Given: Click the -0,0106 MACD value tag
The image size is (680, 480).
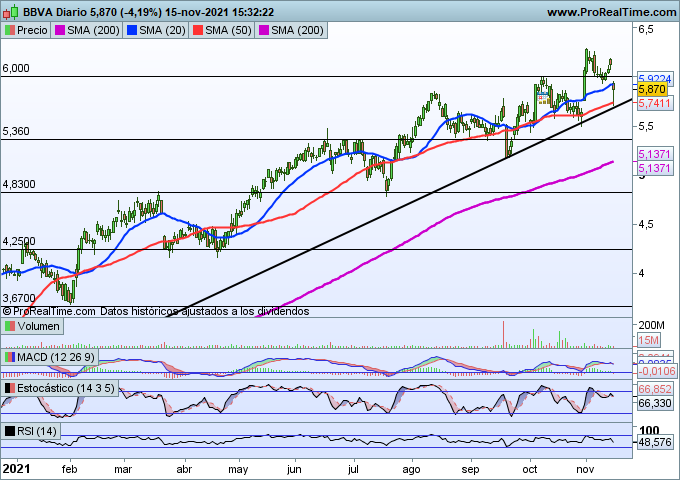Looking at the screenshot, I should (x=657, y=371).
